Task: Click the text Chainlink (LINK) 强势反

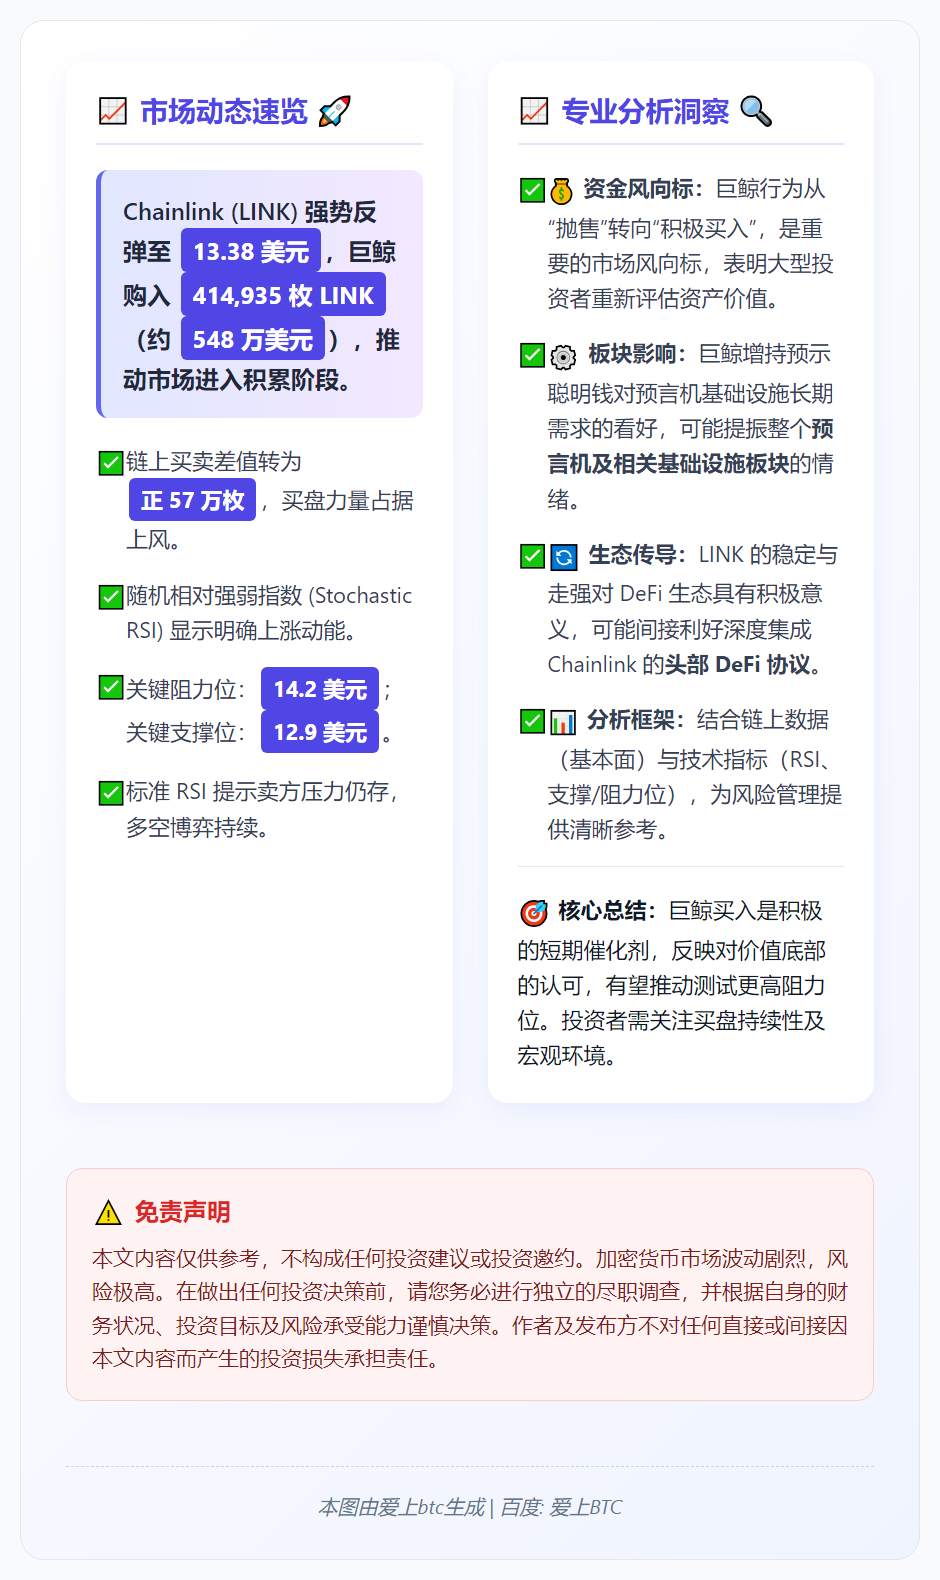Action: 250,212
